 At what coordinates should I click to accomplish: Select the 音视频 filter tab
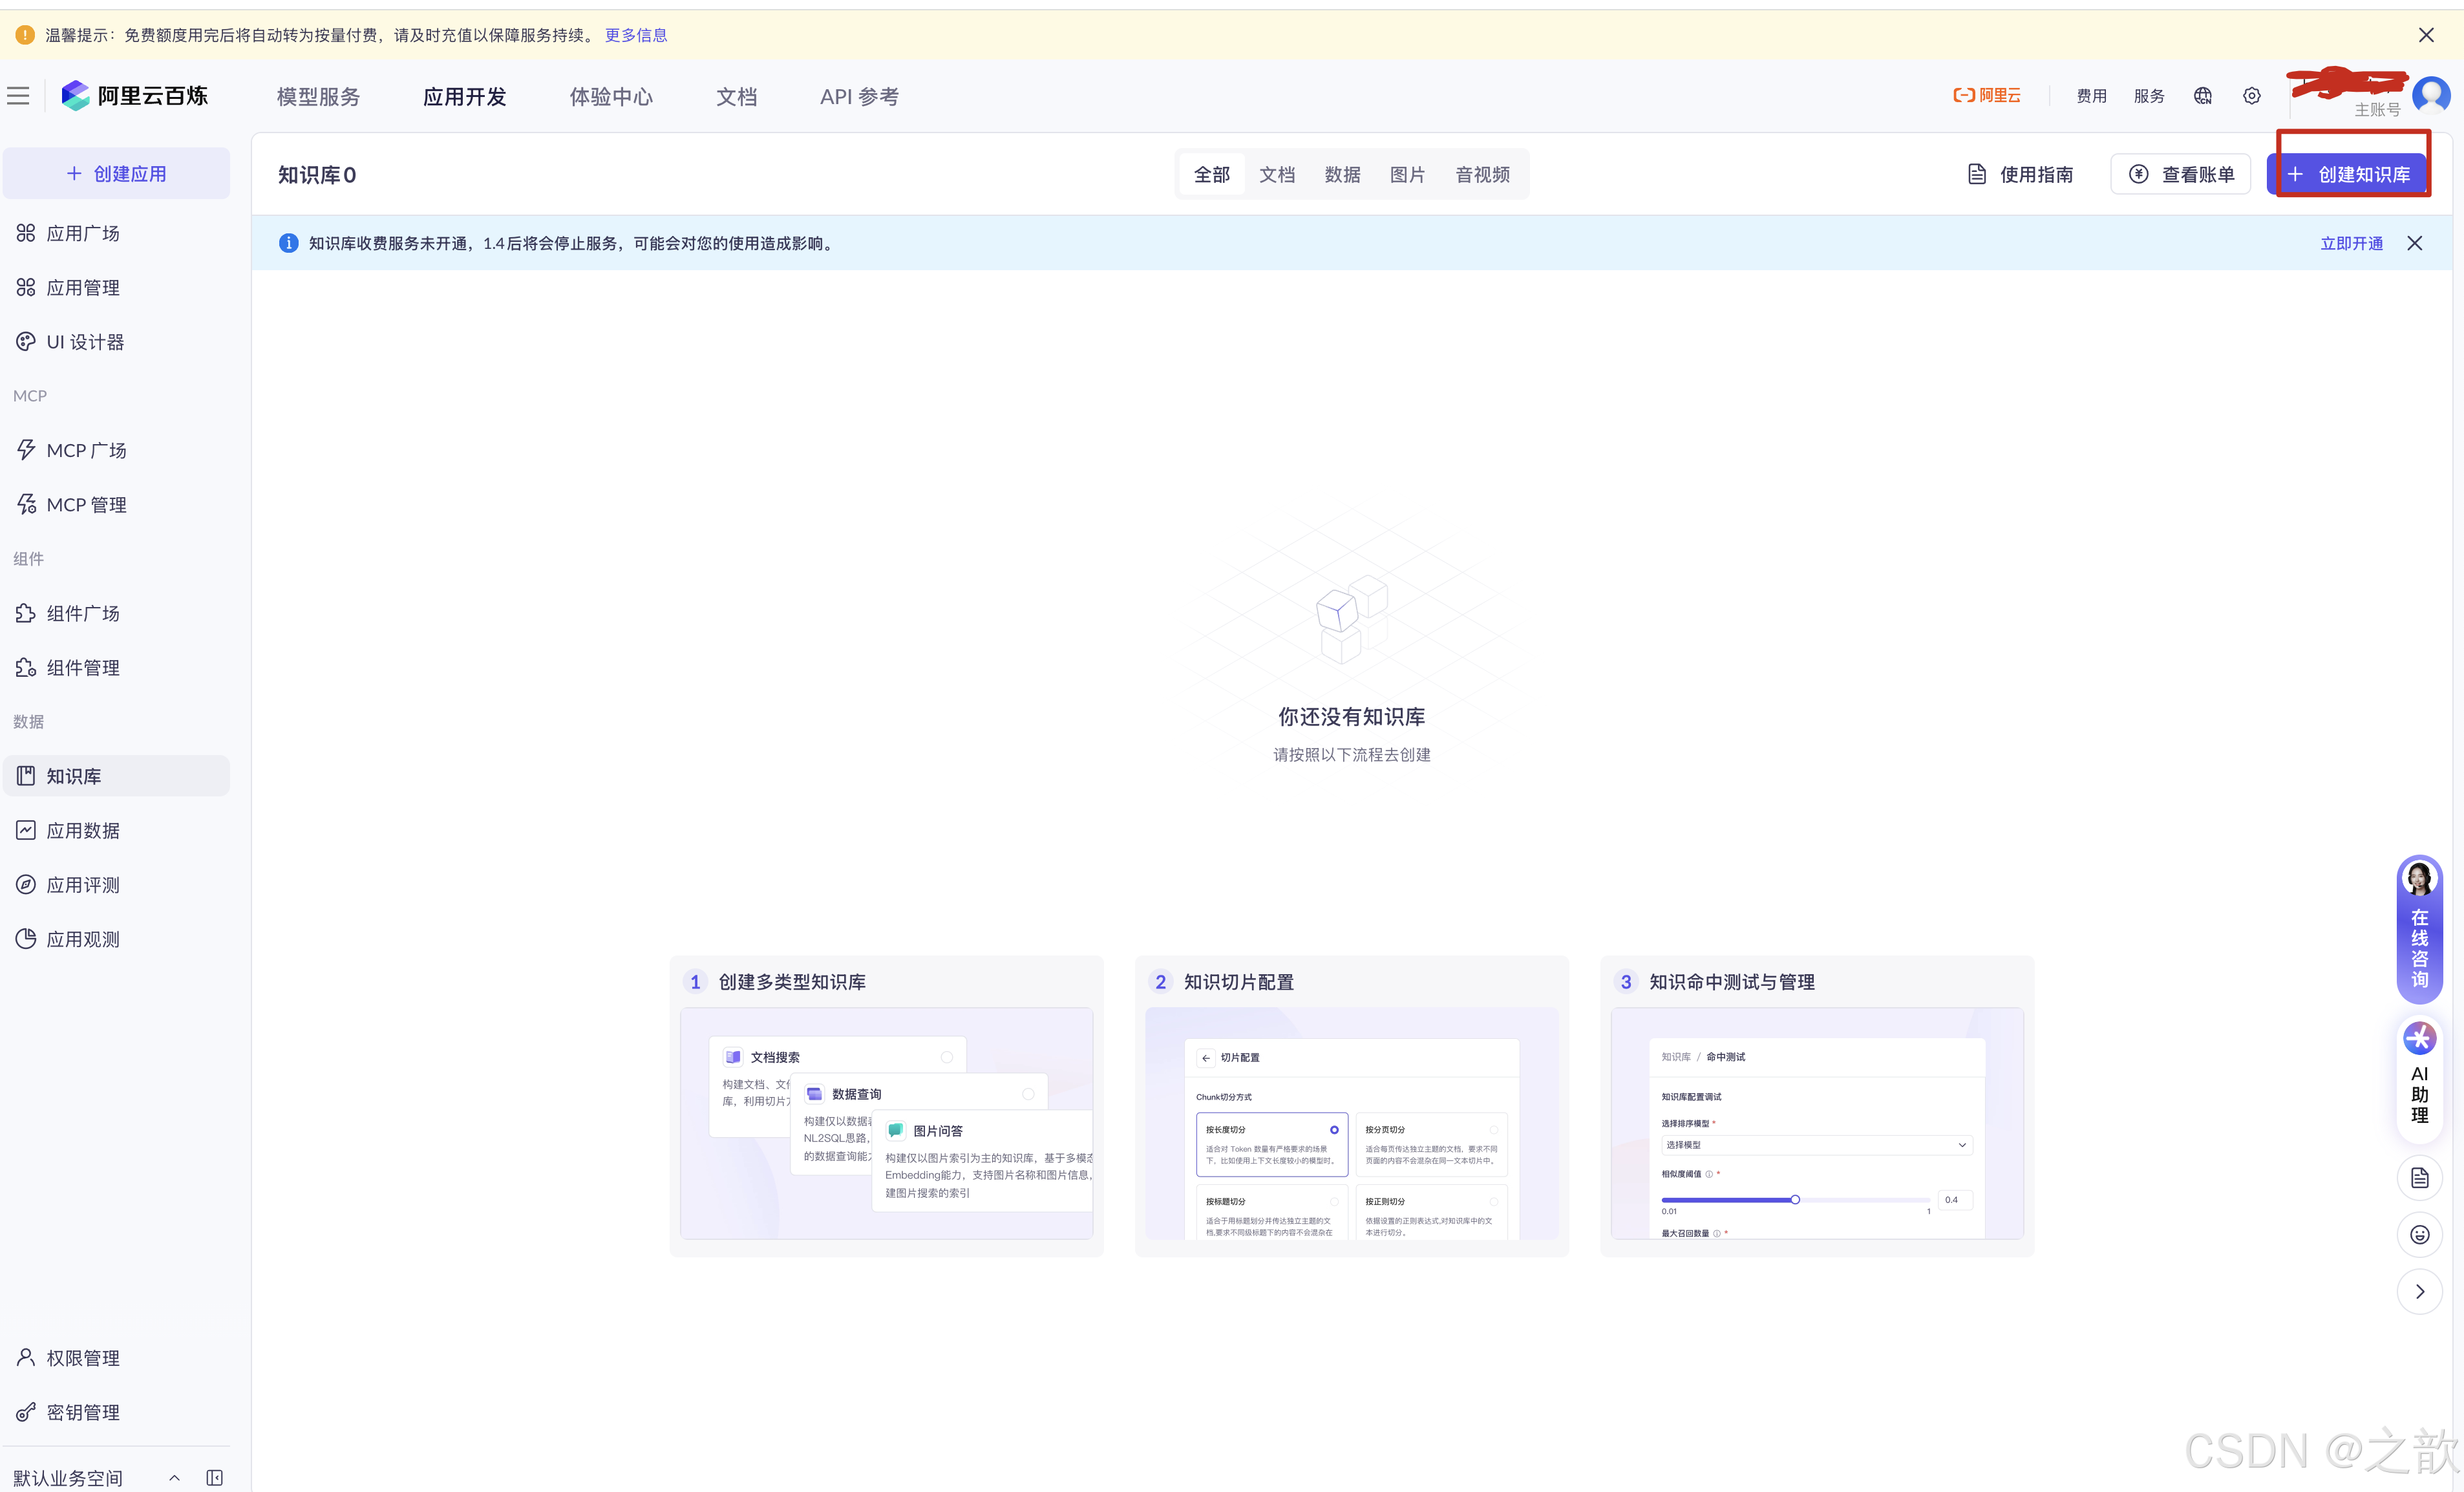(1482, 175)
